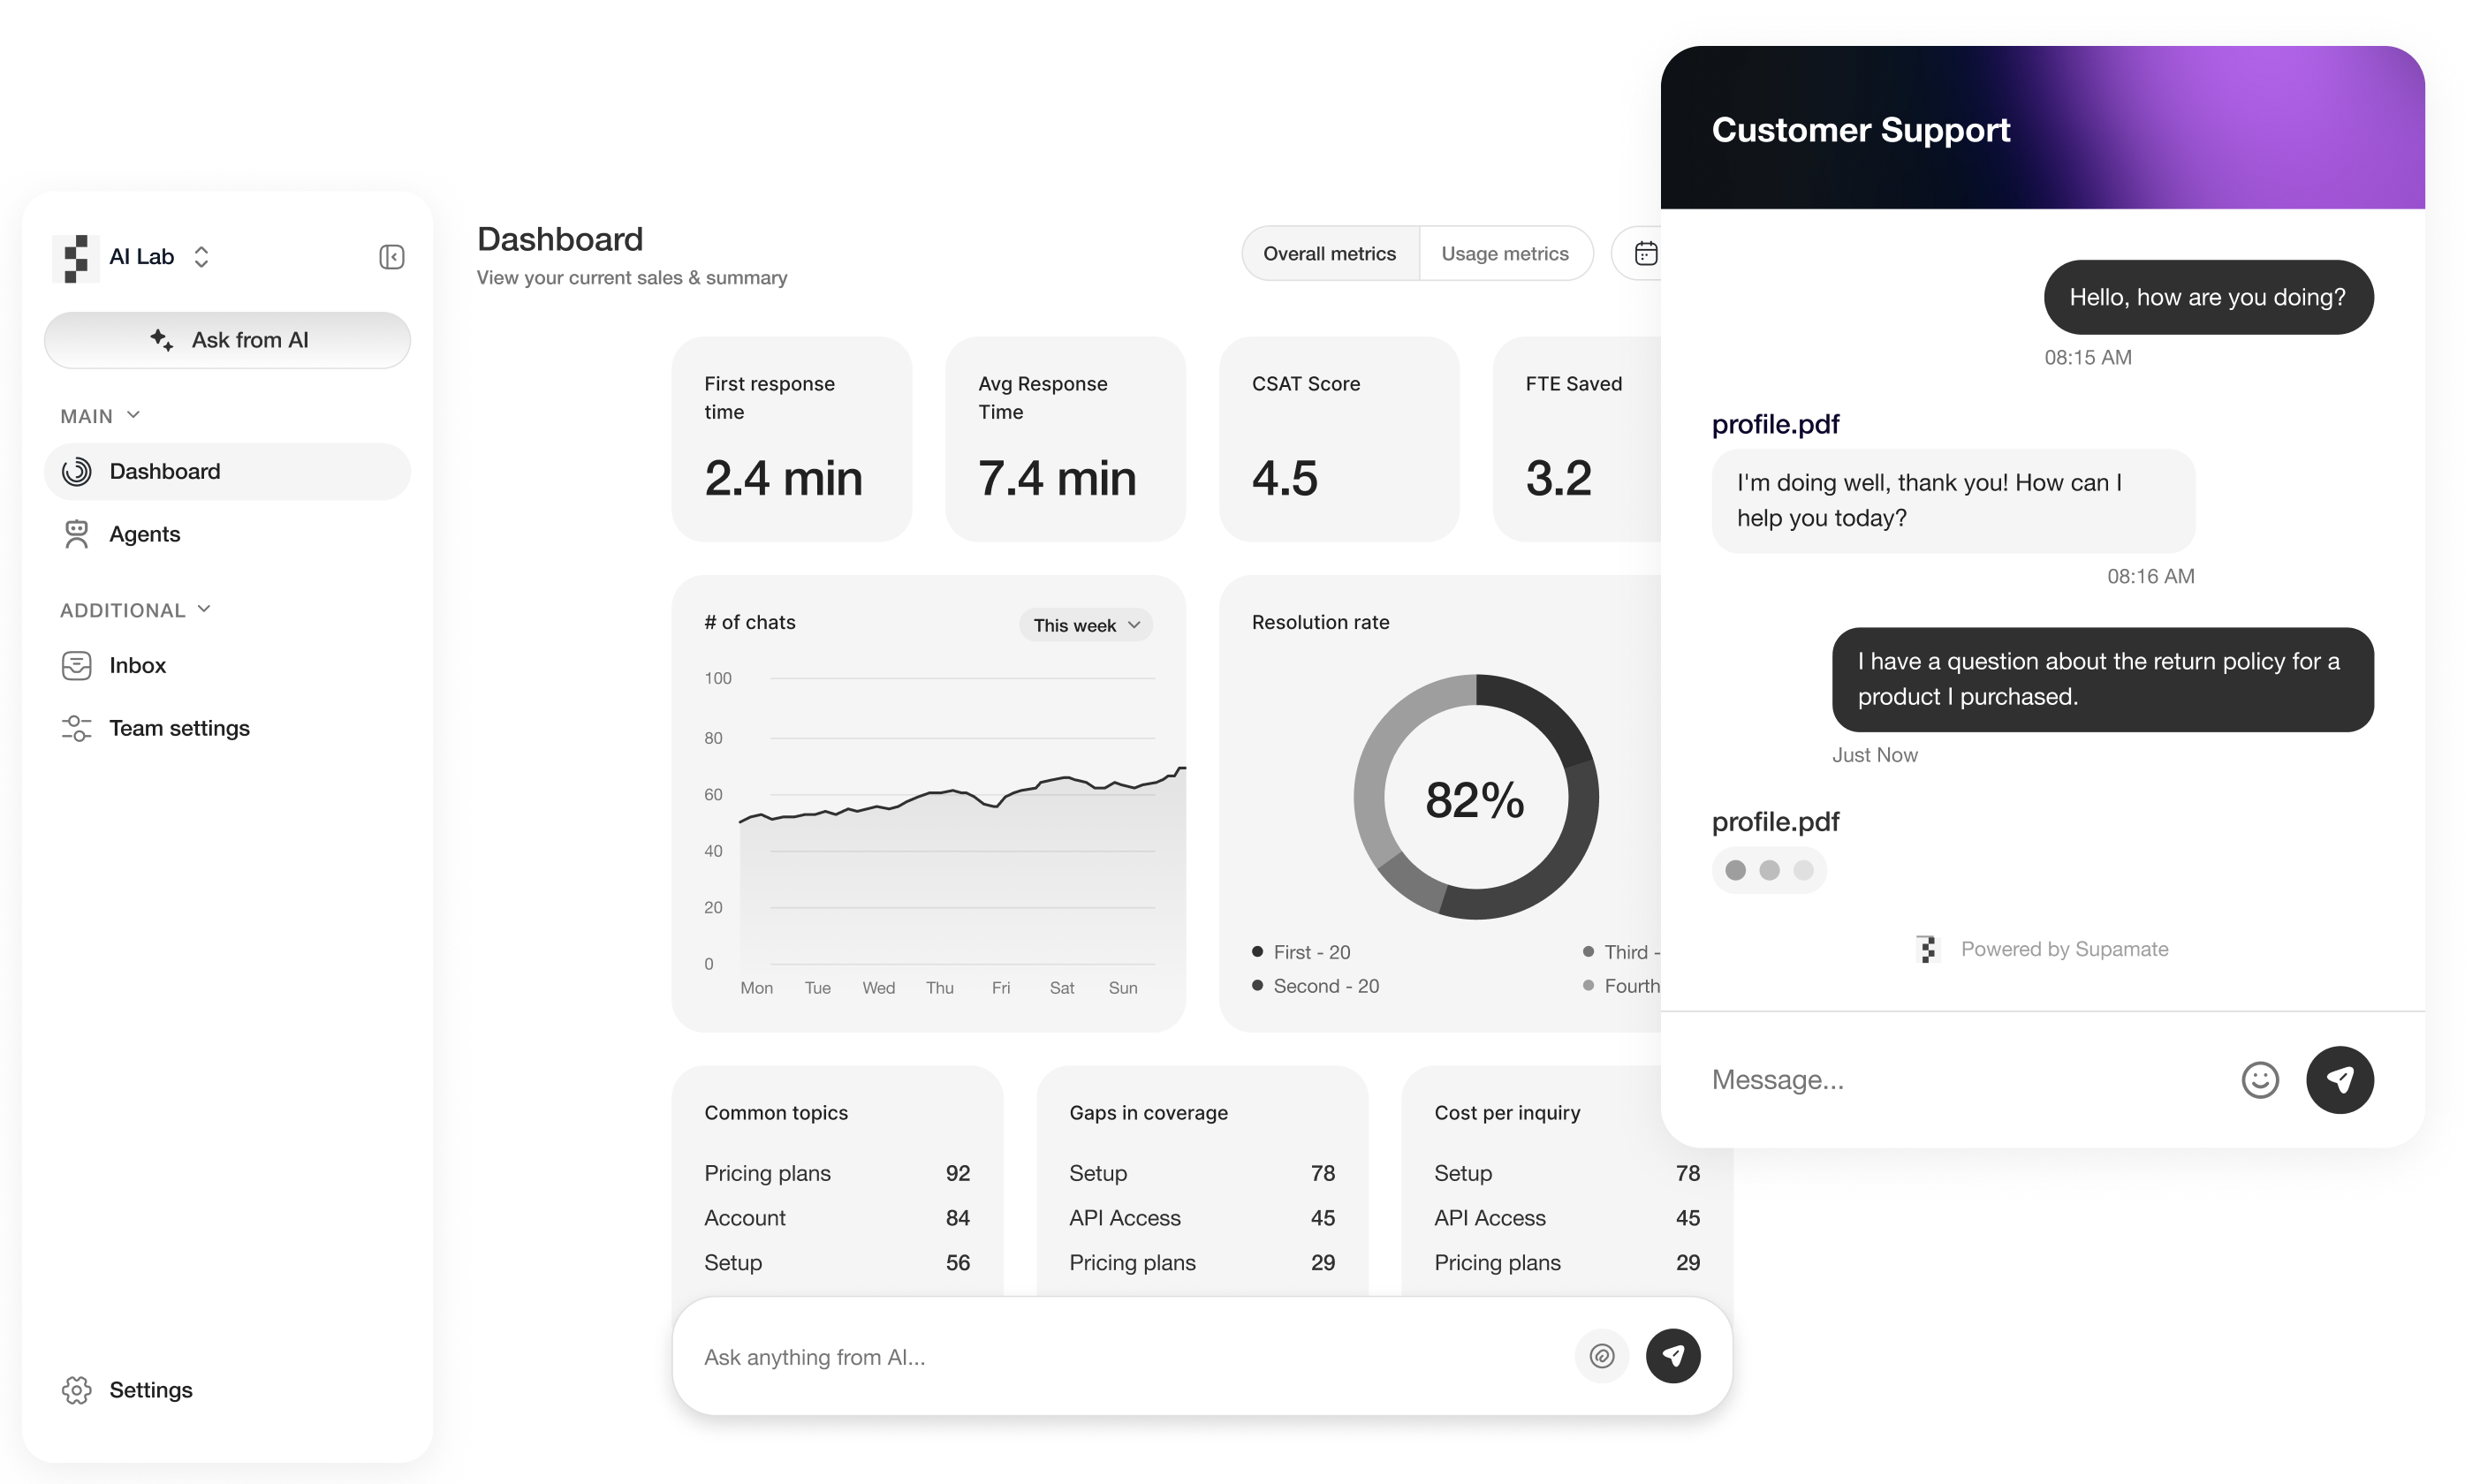The height and width of the screenshot is (1484, 2480).
Task: Open emoji picker in chat widget
Action: tap(2259, 1080)
